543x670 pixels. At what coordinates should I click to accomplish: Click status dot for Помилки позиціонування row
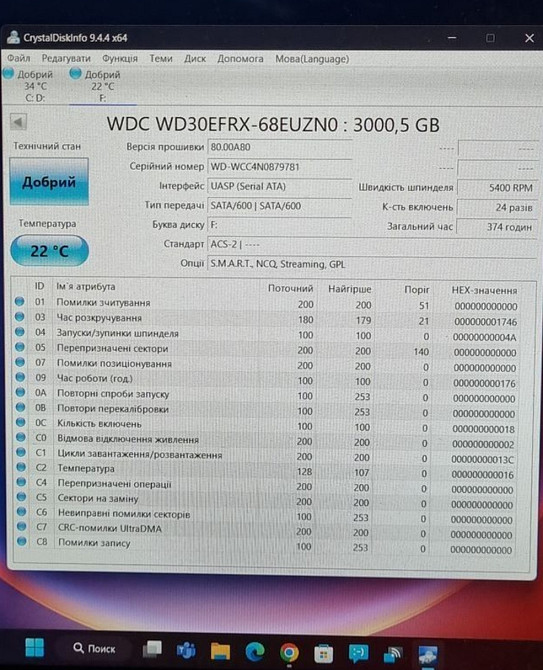20,362
